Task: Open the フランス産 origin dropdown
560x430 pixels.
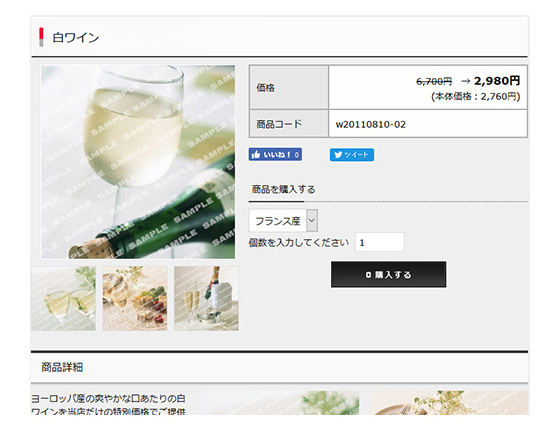Action: coord(283,221)
